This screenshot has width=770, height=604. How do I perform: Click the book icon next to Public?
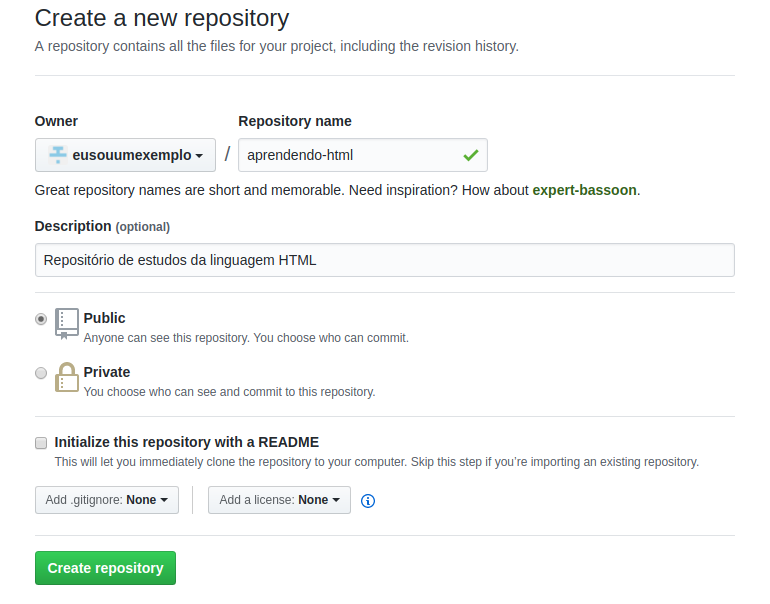pyautogui.click(x=67, y=323)
